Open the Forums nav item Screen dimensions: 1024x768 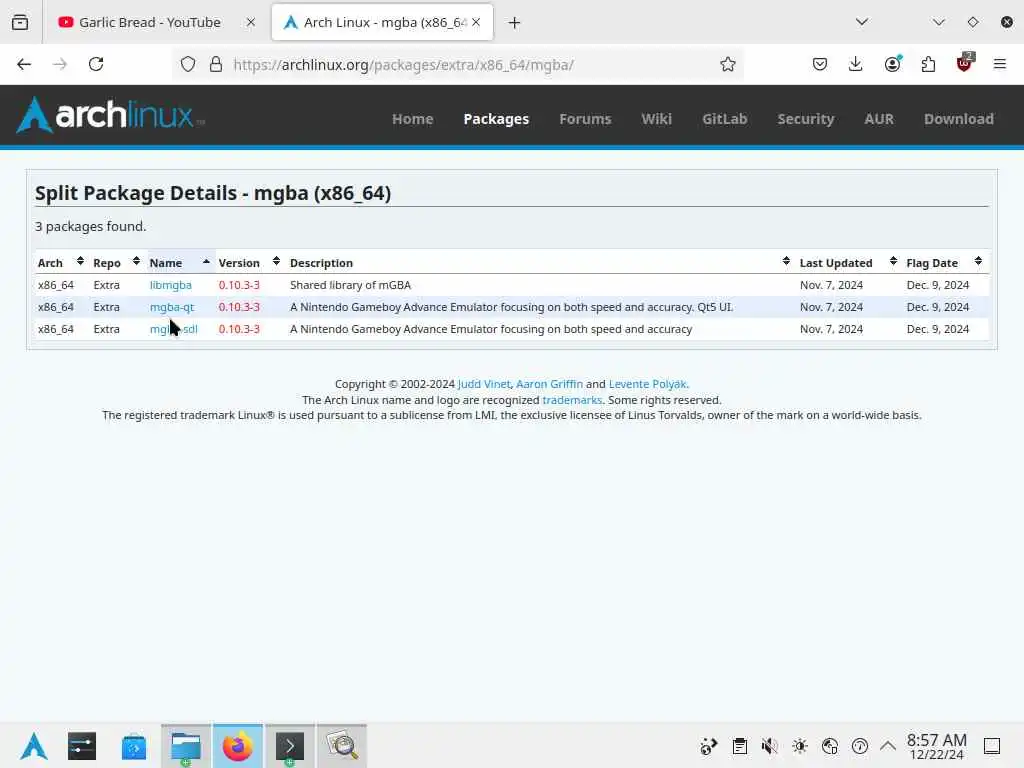(x=585, y=119)
